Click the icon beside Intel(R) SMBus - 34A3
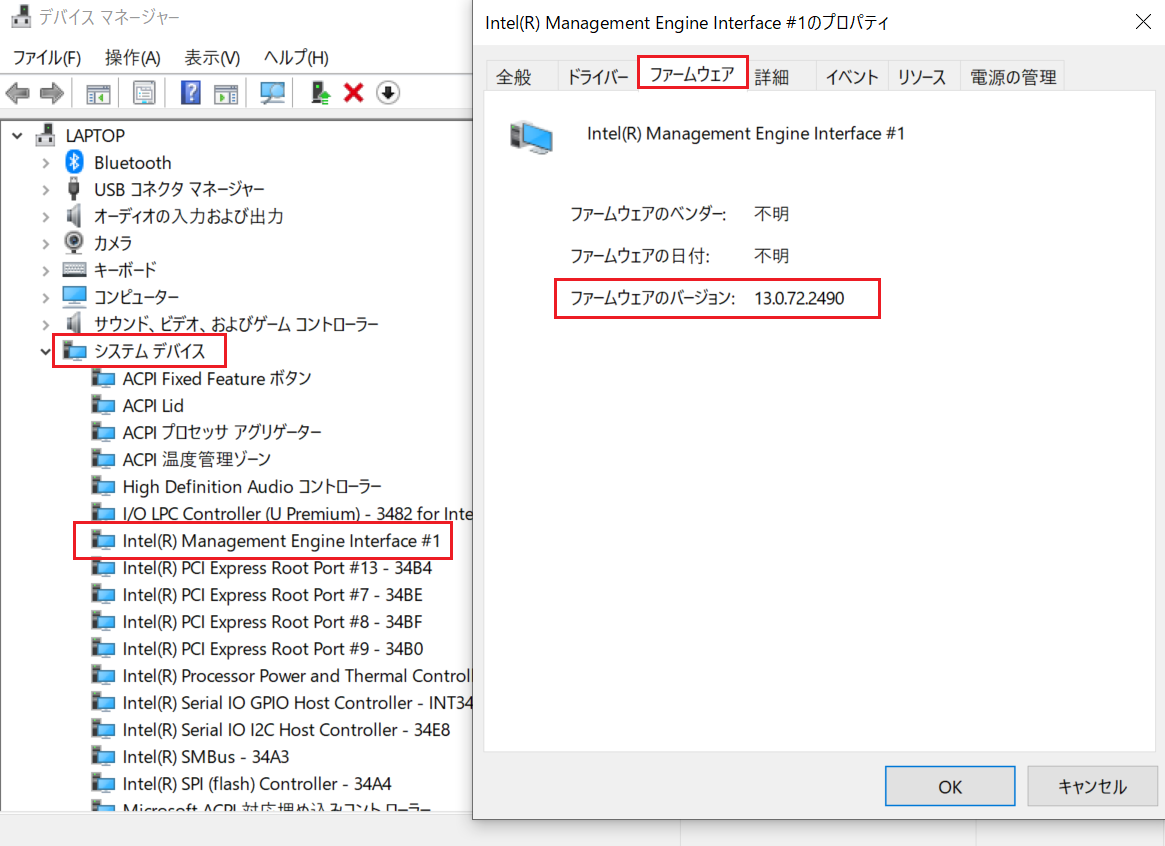Image resolution: width=1165 pixels, height=846 pixels. pyautogui.click(x=103, y=756)
